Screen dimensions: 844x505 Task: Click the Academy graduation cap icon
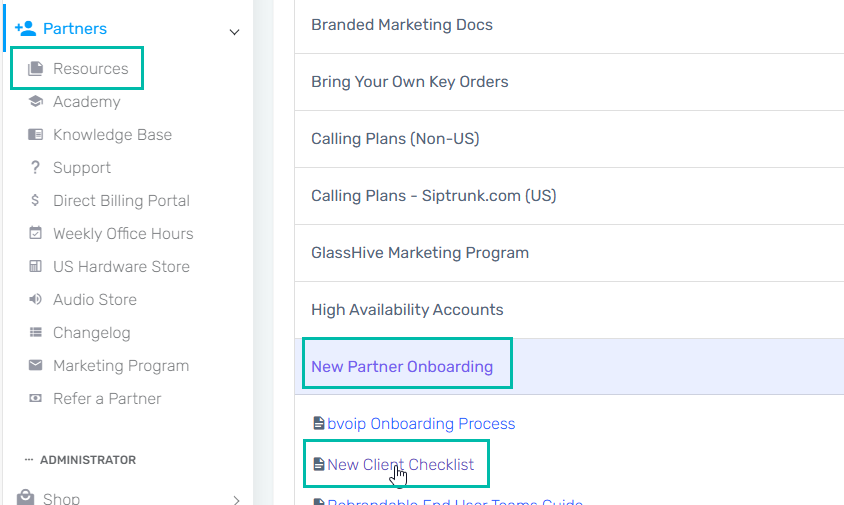coord(36,101)
